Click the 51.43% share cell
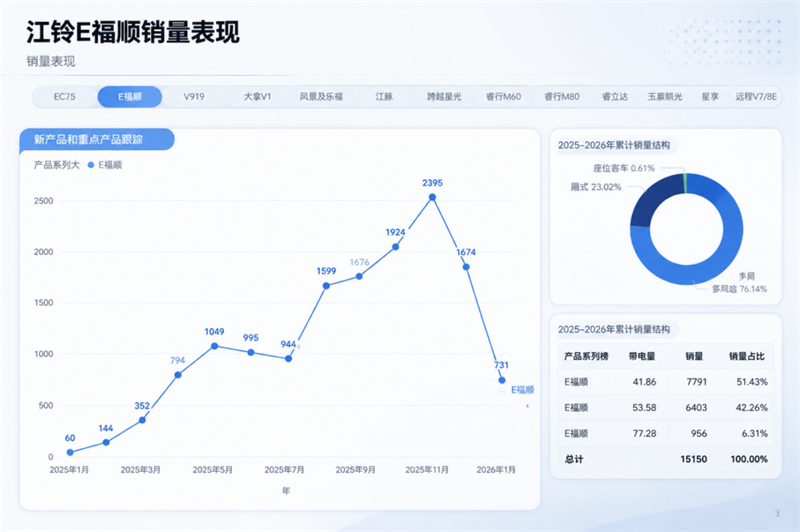The height and width of the screenshot is (532, 800). [x=752, y=382]
